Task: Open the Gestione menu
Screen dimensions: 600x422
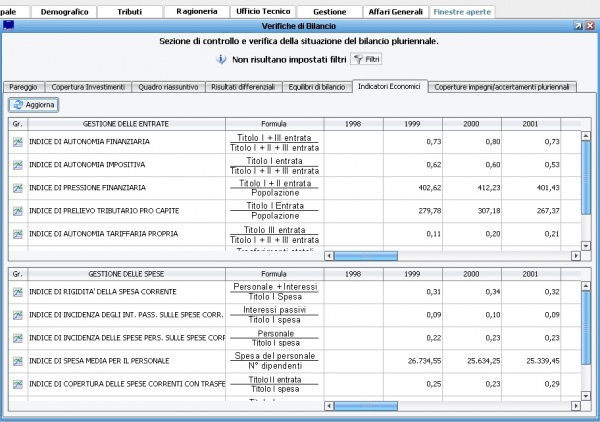Action: pyautogui.click(x=329, y=12)
